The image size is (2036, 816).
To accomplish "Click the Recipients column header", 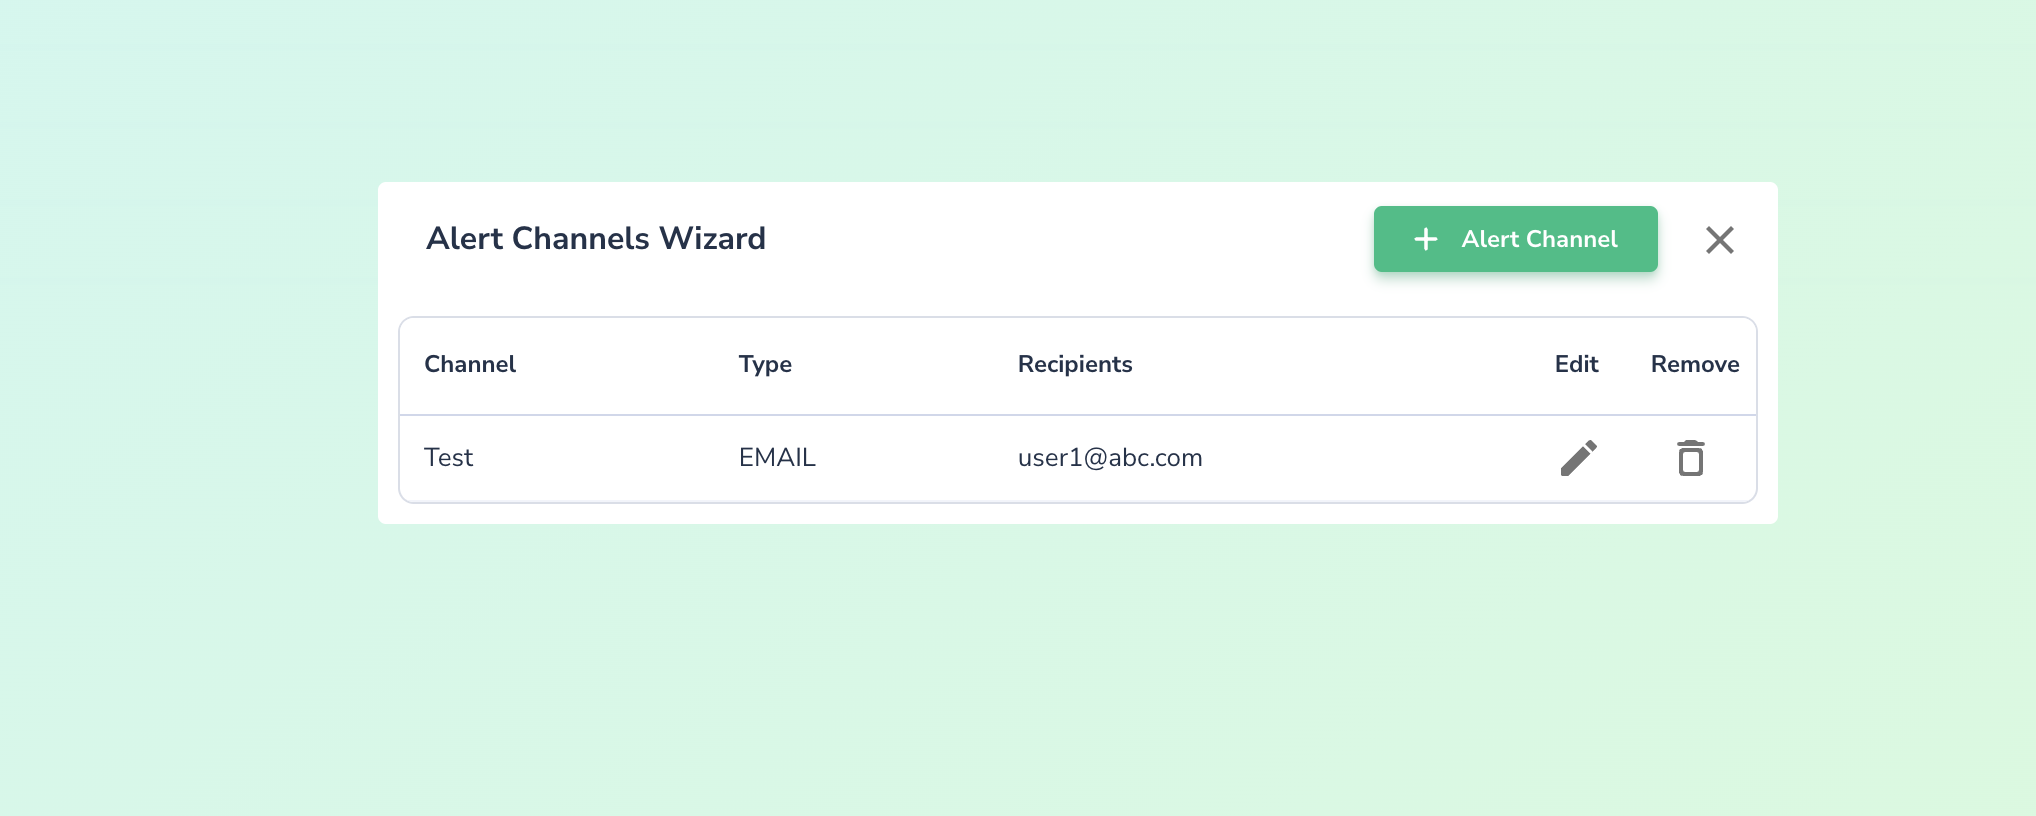I will [x=1075, y=364].
